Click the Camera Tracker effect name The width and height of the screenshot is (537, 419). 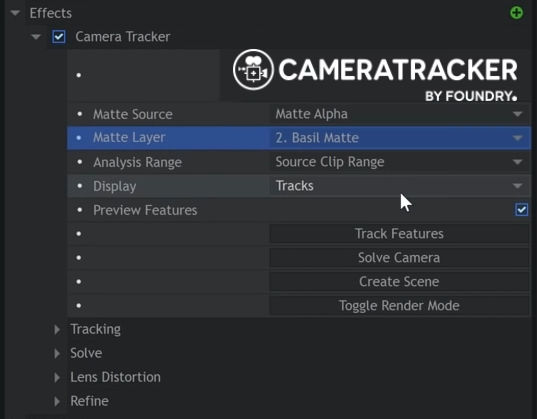[123, 37]
